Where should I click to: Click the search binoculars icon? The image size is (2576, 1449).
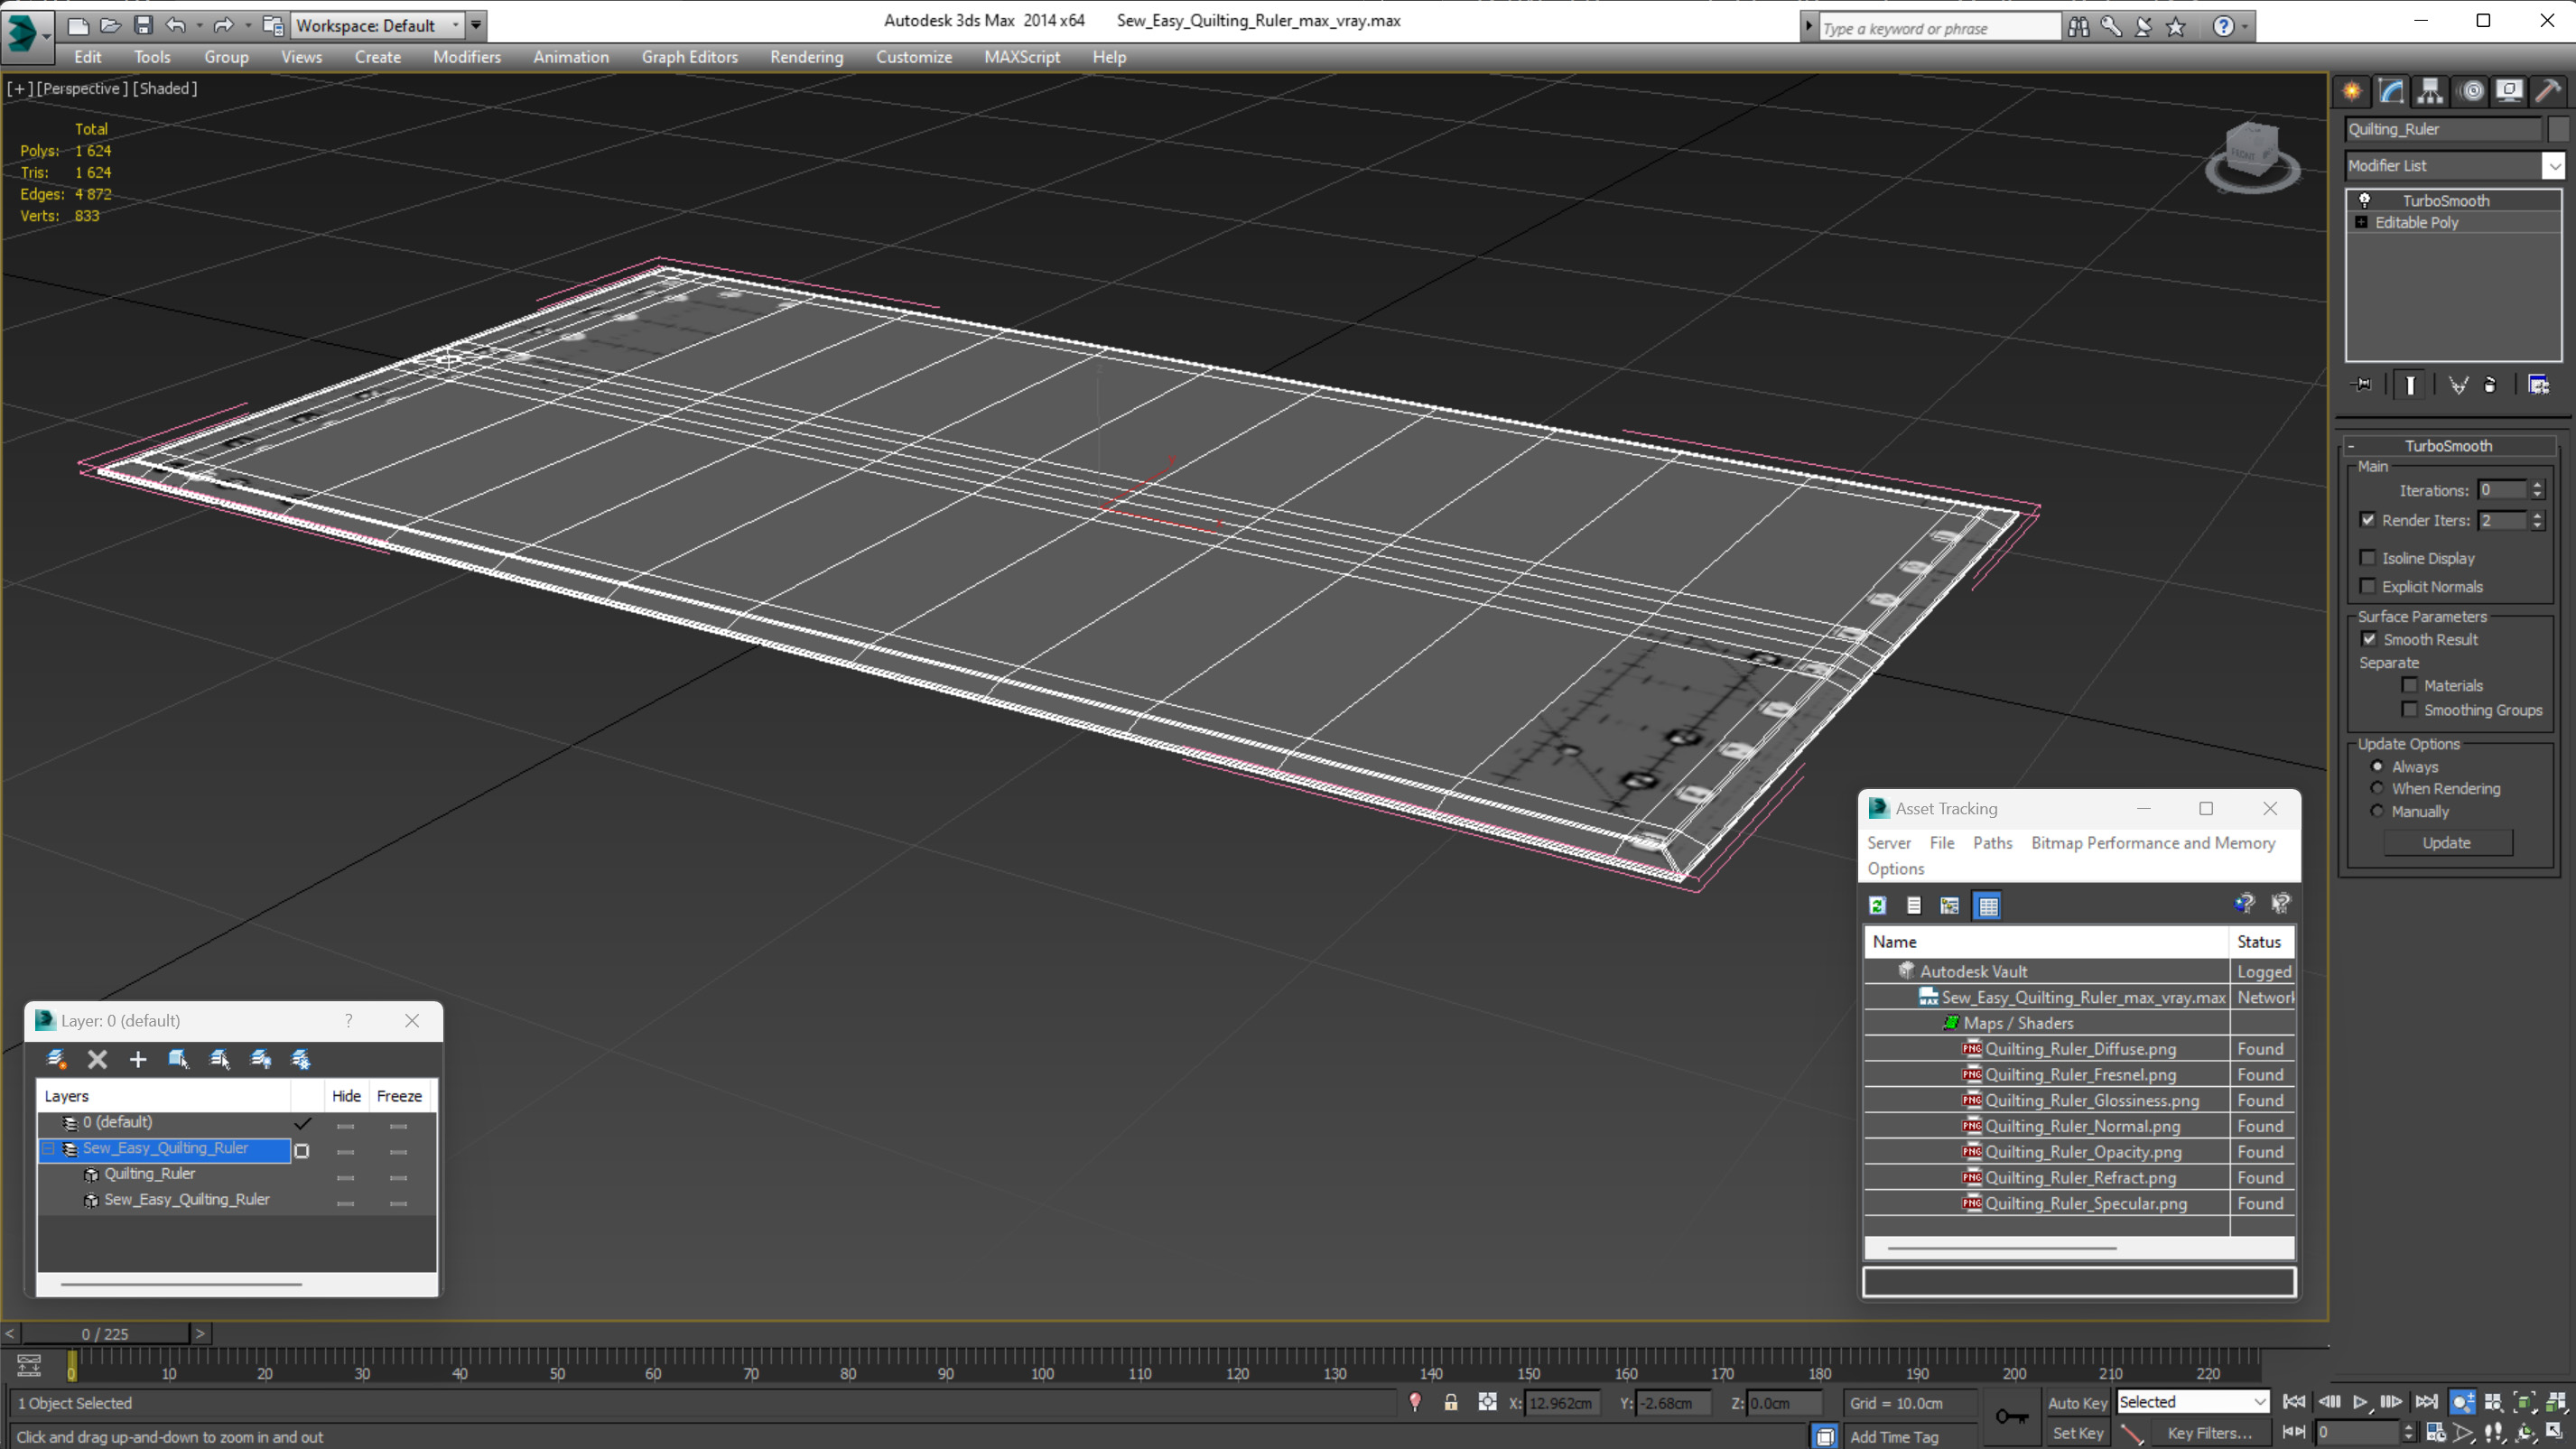coord(2078,27)
